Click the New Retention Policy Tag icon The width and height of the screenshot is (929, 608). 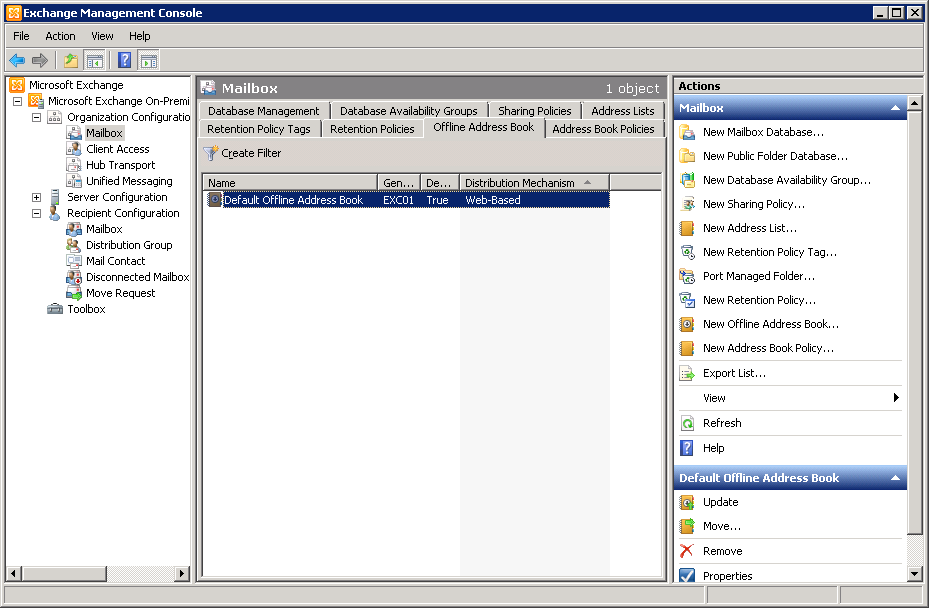point(687,252)
